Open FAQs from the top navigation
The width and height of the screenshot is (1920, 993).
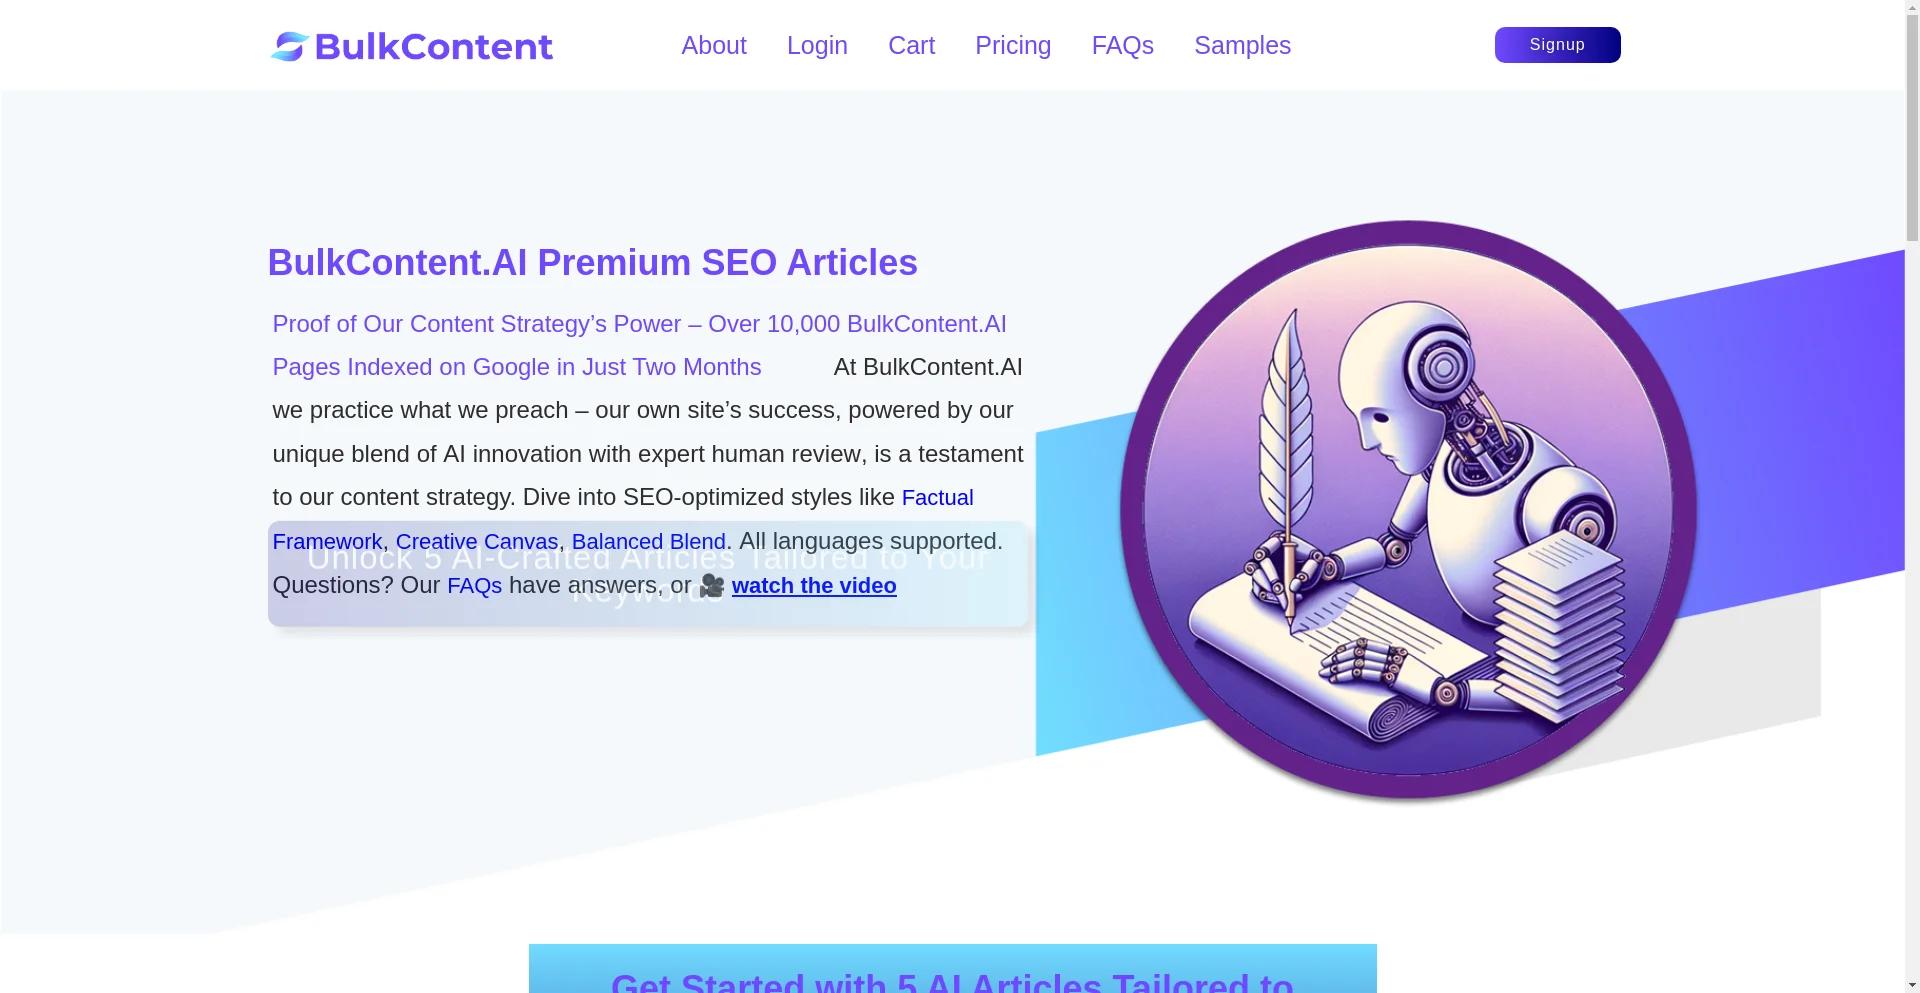pyautogui.click(x=1122, y=46)
